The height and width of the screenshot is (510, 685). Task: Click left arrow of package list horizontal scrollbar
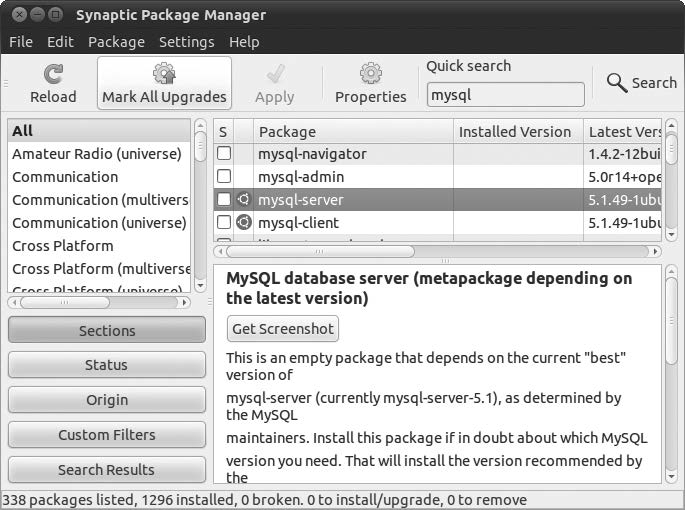click(221, 251)
